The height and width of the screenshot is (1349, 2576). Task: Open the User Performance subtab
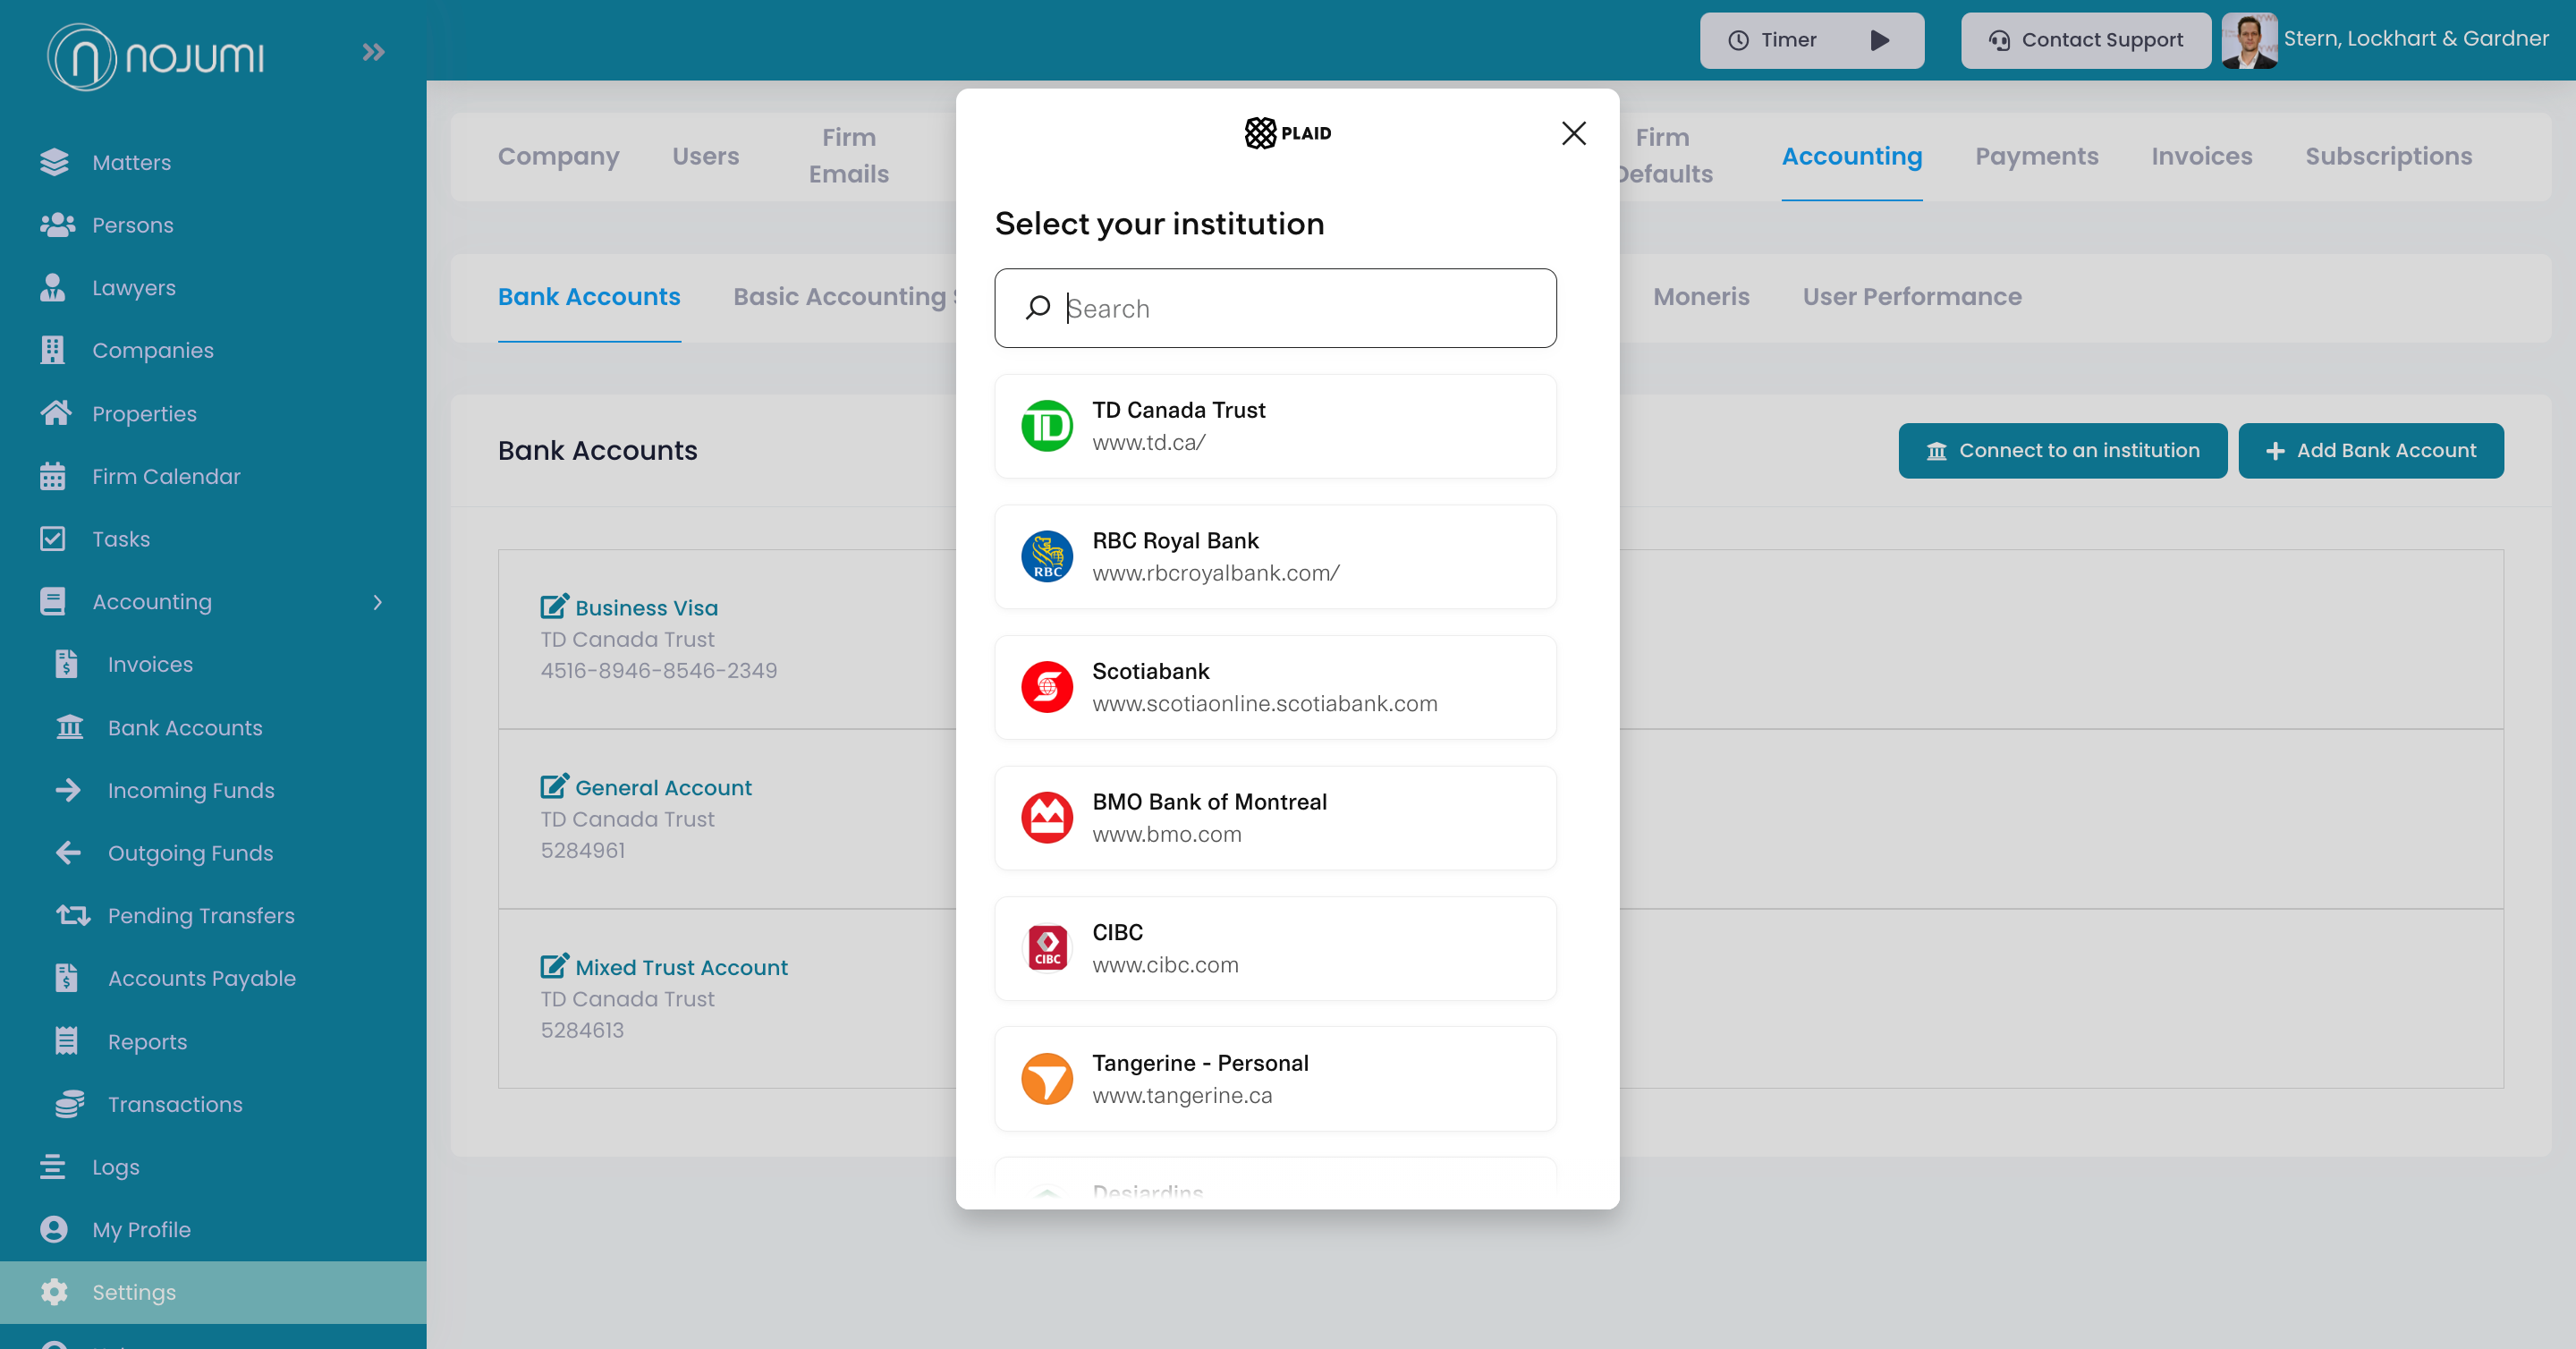tap(1912, 296)
